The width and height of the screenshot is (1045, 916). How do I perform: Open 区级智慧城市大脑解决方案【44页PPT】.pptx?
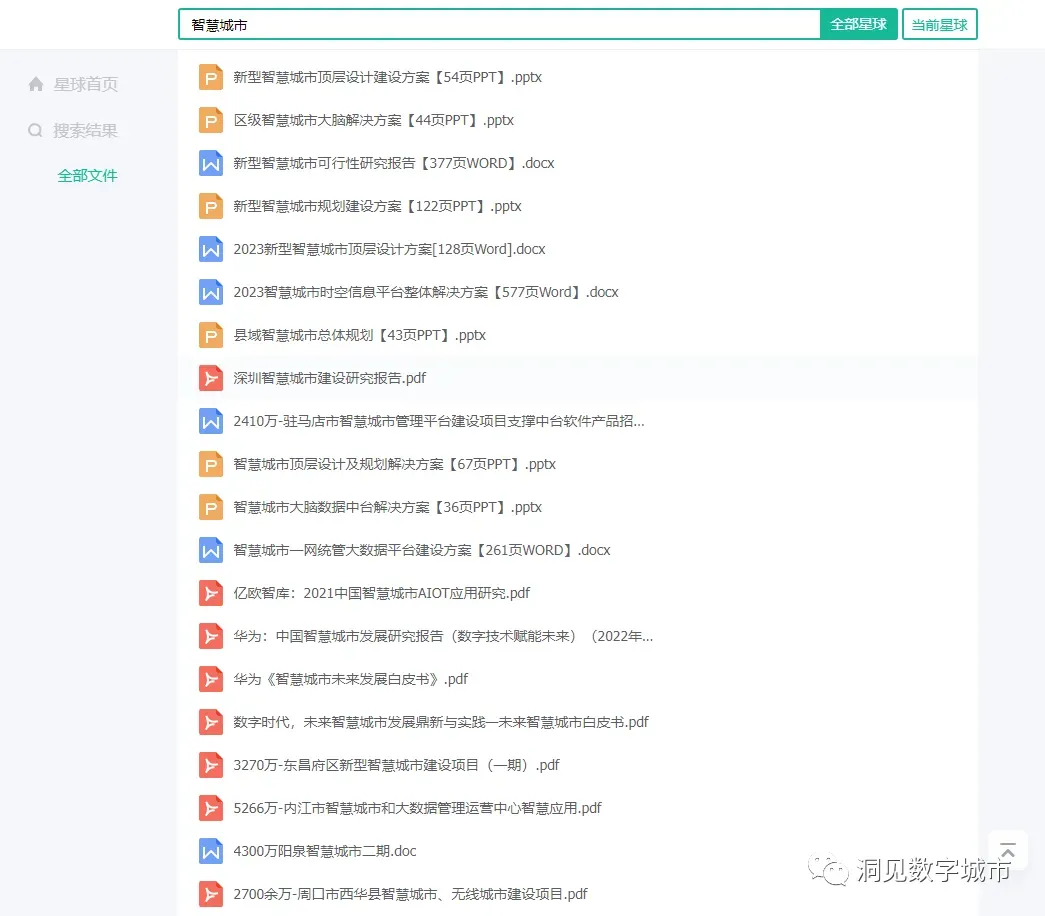coord(373,120)
